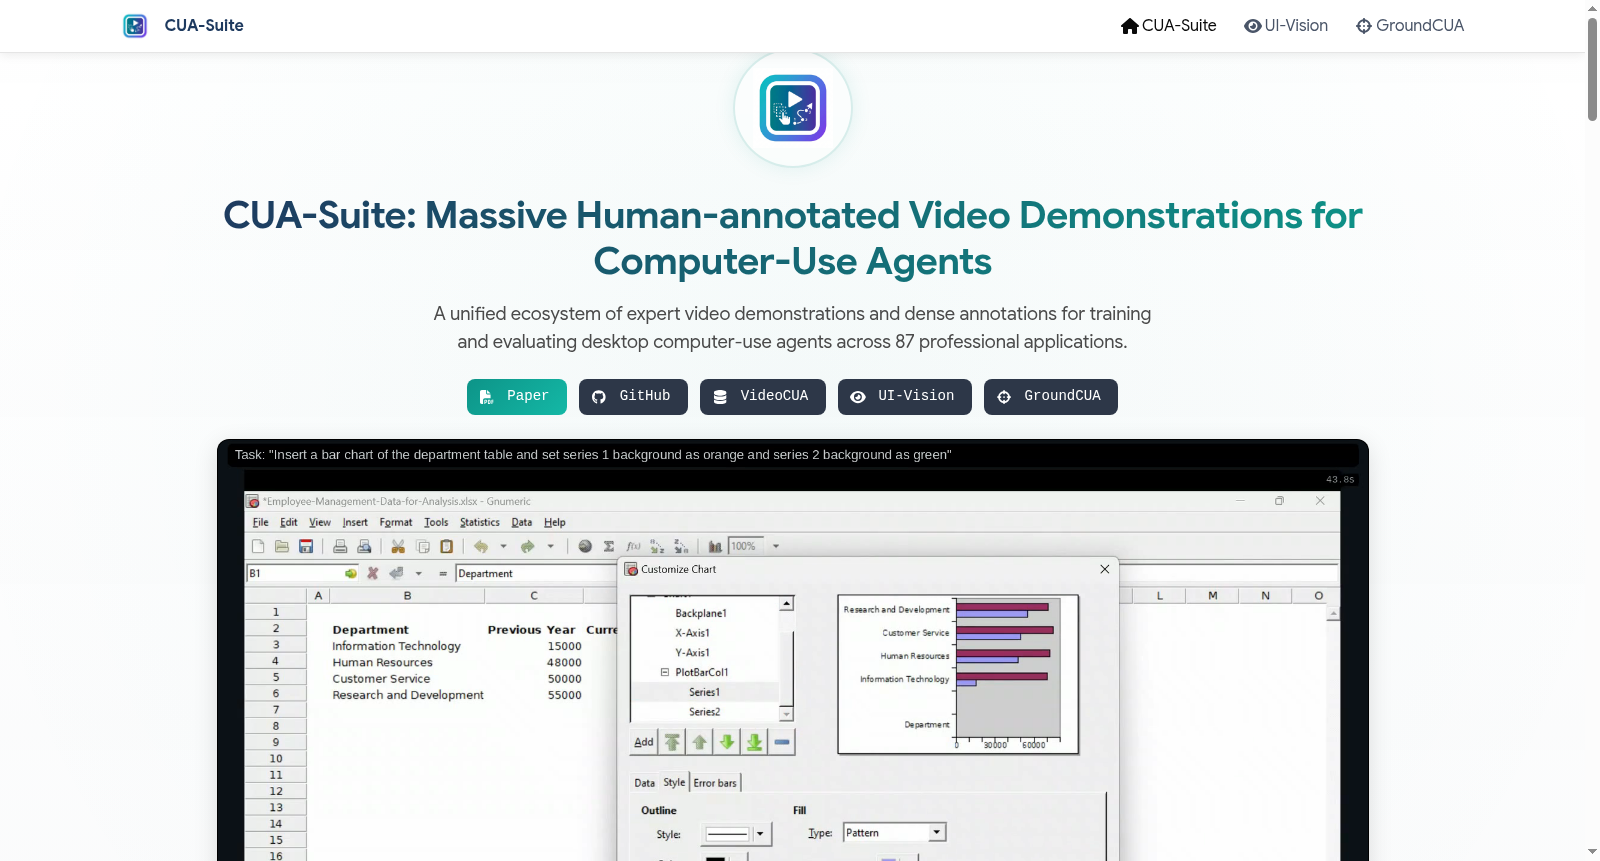
Task: Open the Outline Style line dropdown
Action: click(x=736, y=834)
